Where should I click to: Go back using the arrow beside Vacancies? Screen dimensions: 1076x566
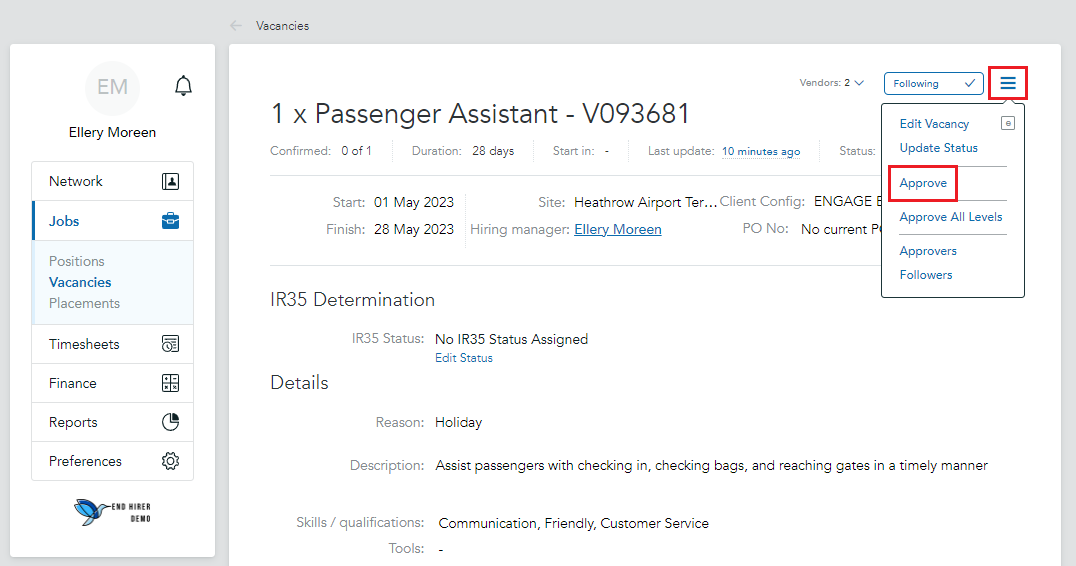point(236,25)
